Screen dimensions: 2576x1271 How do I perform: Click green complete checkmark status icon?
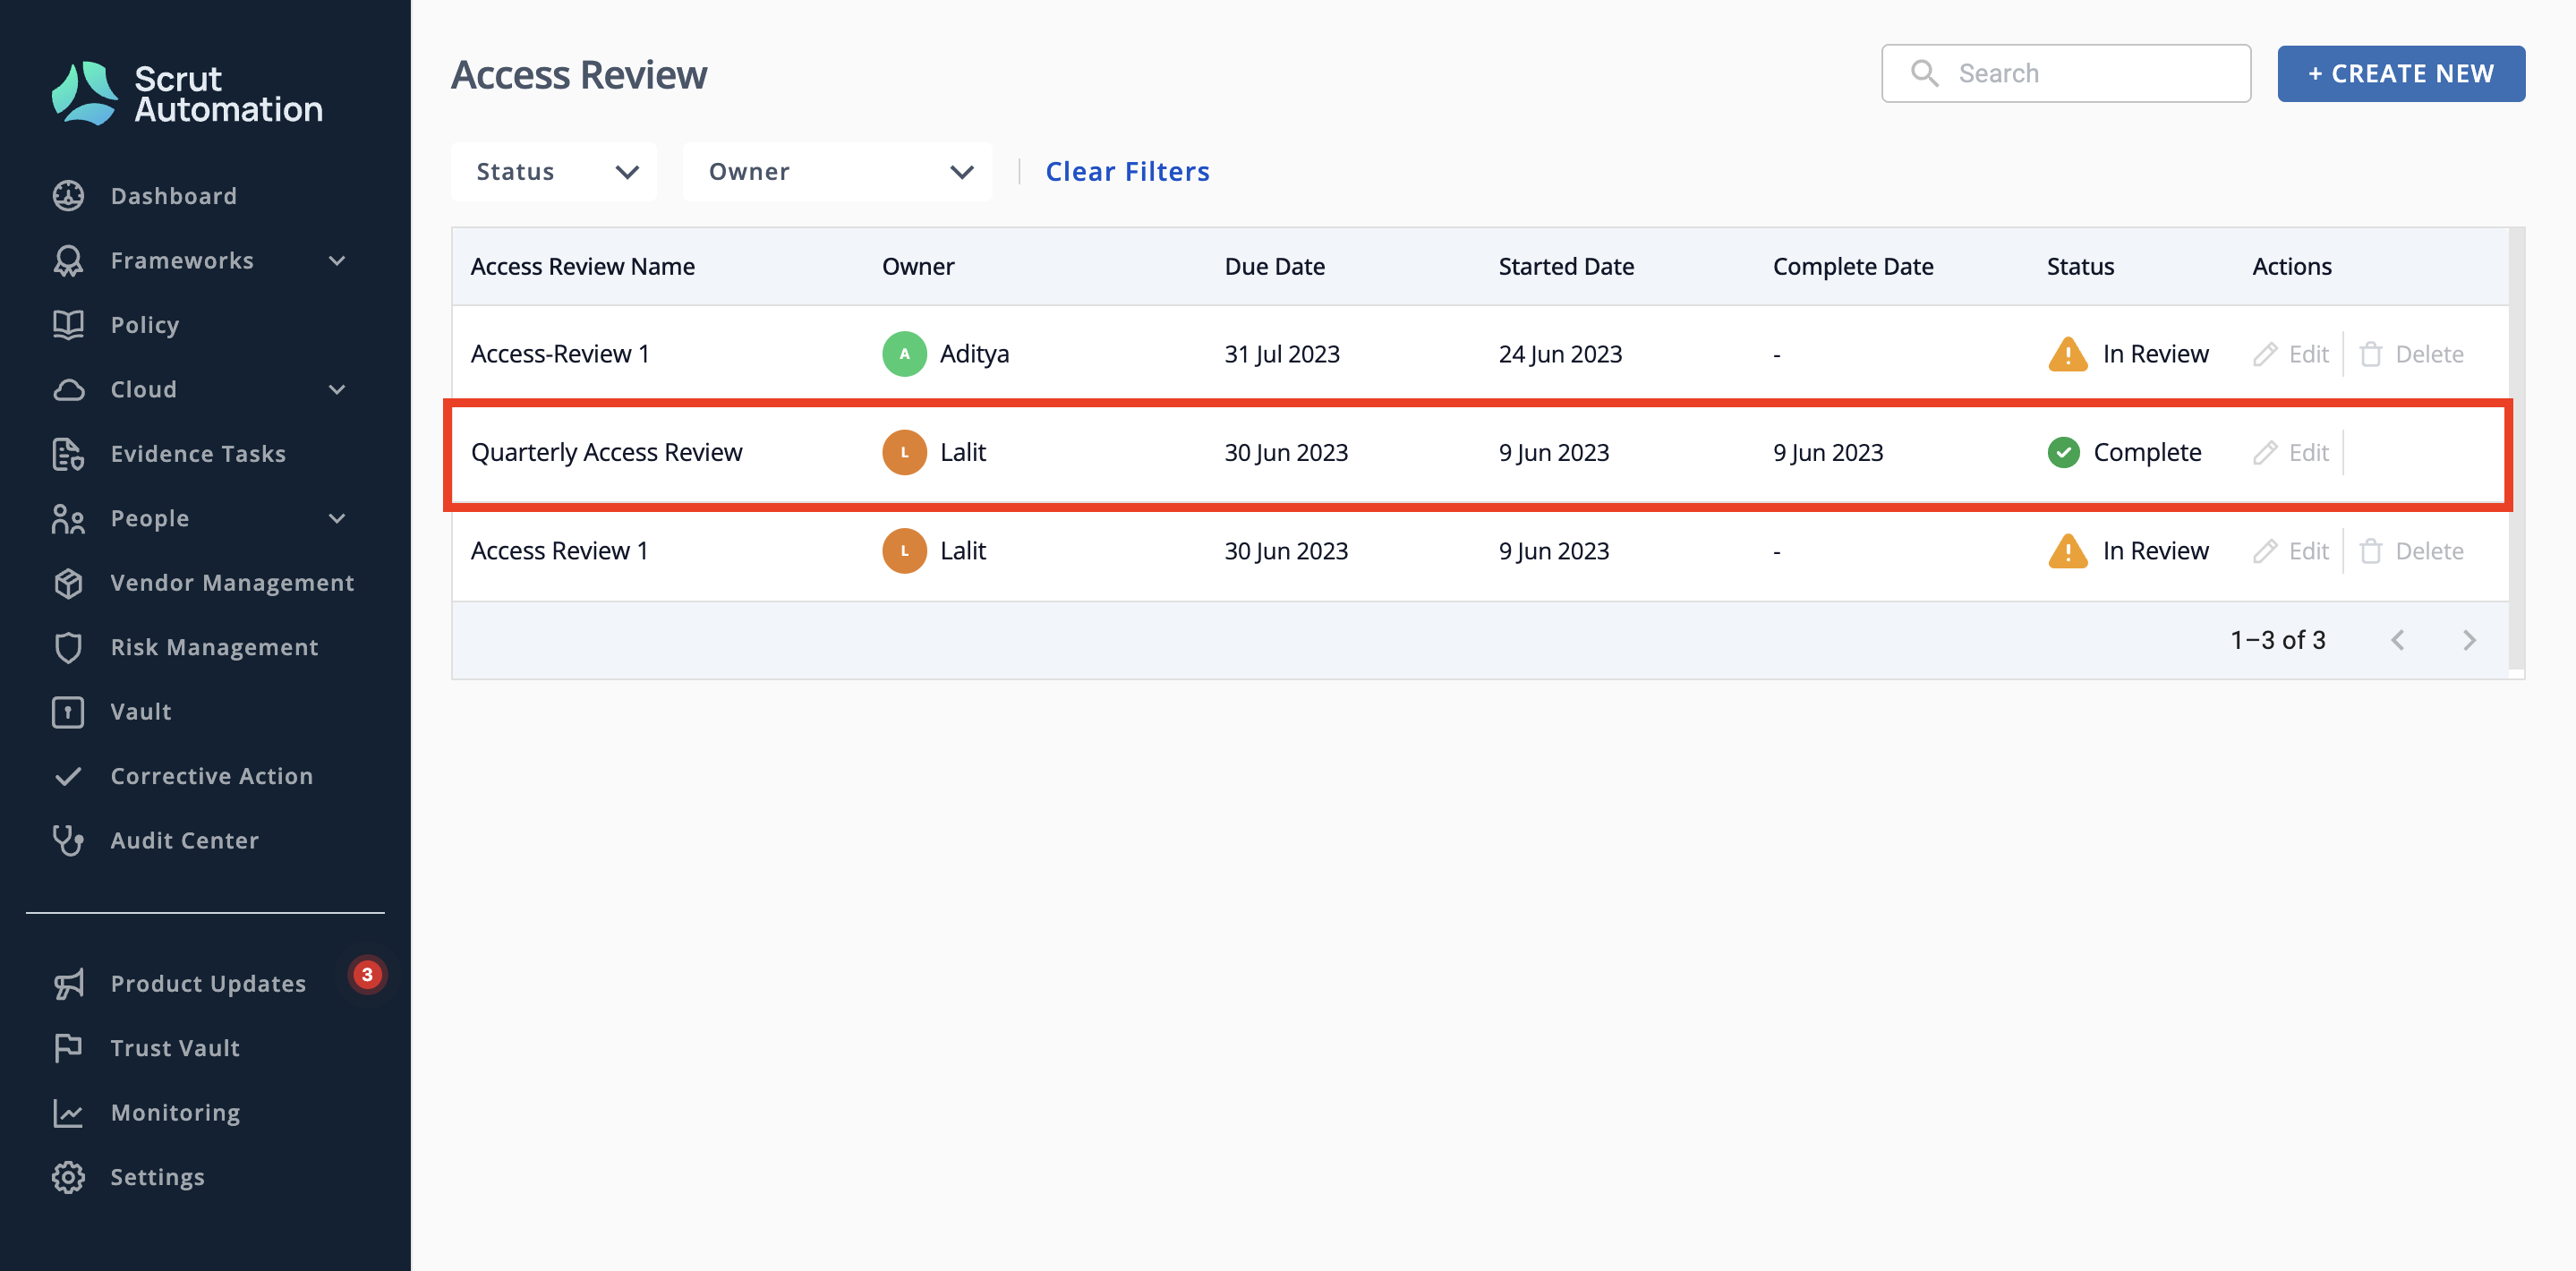coord(2063,453)
